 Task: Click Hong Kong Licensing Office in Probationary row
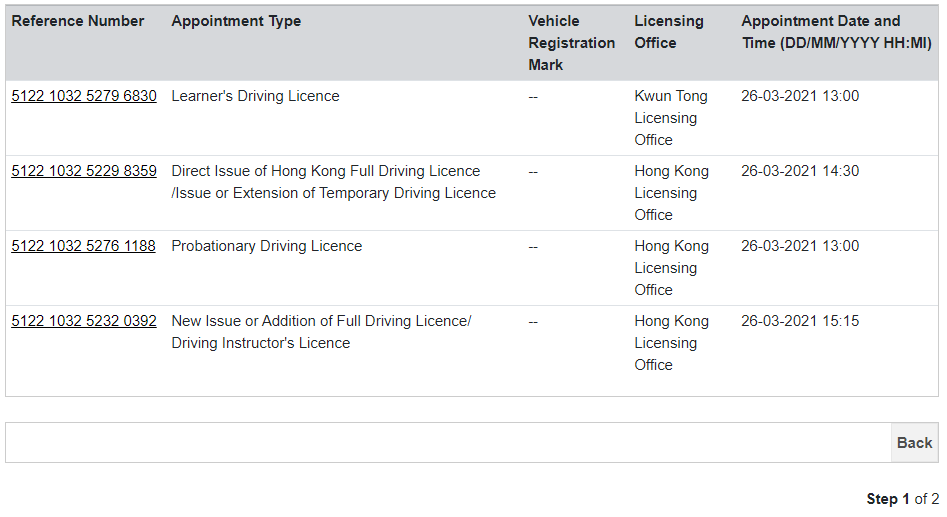[672, 268]
